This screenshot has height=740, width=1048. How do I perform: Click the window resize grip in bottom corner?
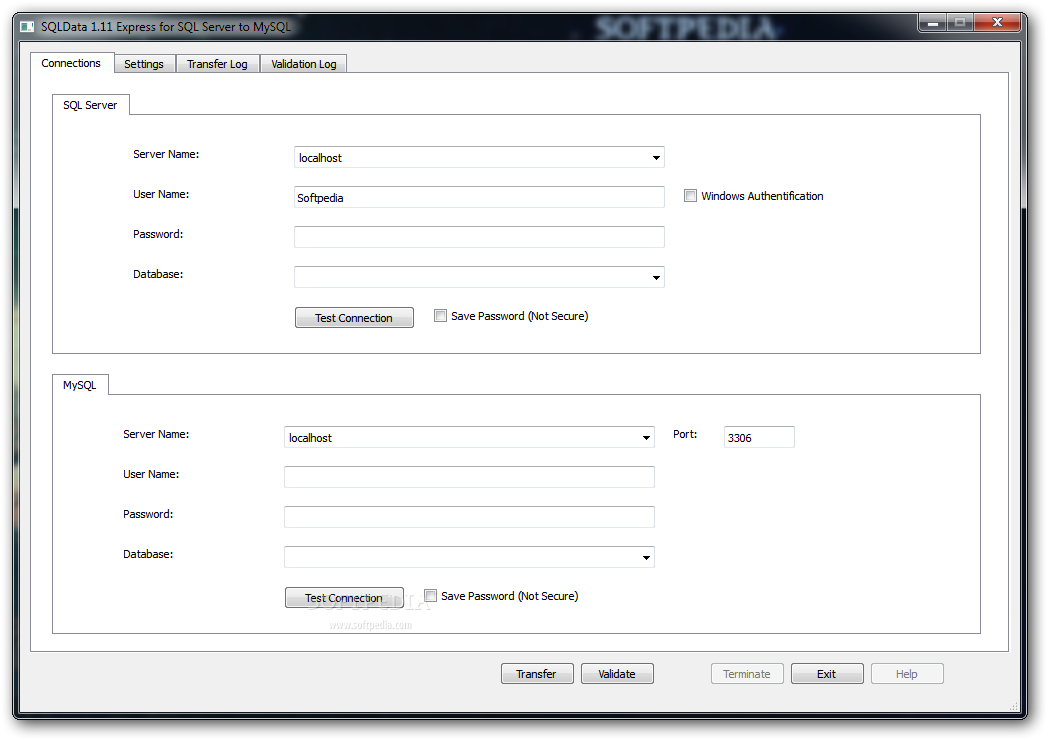1013,706
